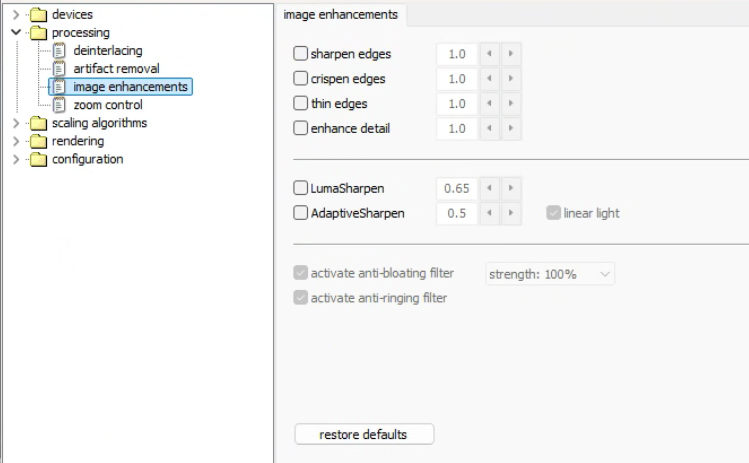Select image enhancements in the tree
The image size is (749, 463).
130,87
